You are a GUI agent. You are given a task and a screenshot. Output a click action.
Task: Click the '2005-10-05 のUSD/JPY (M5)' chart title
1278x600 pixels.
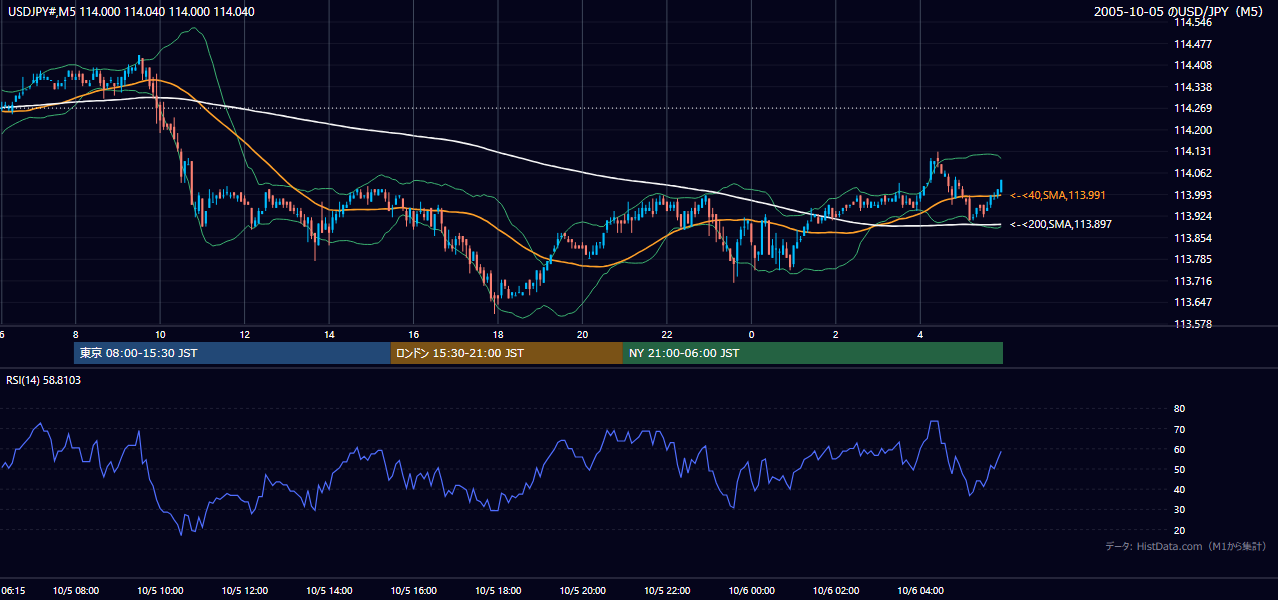coord(1180,12)
